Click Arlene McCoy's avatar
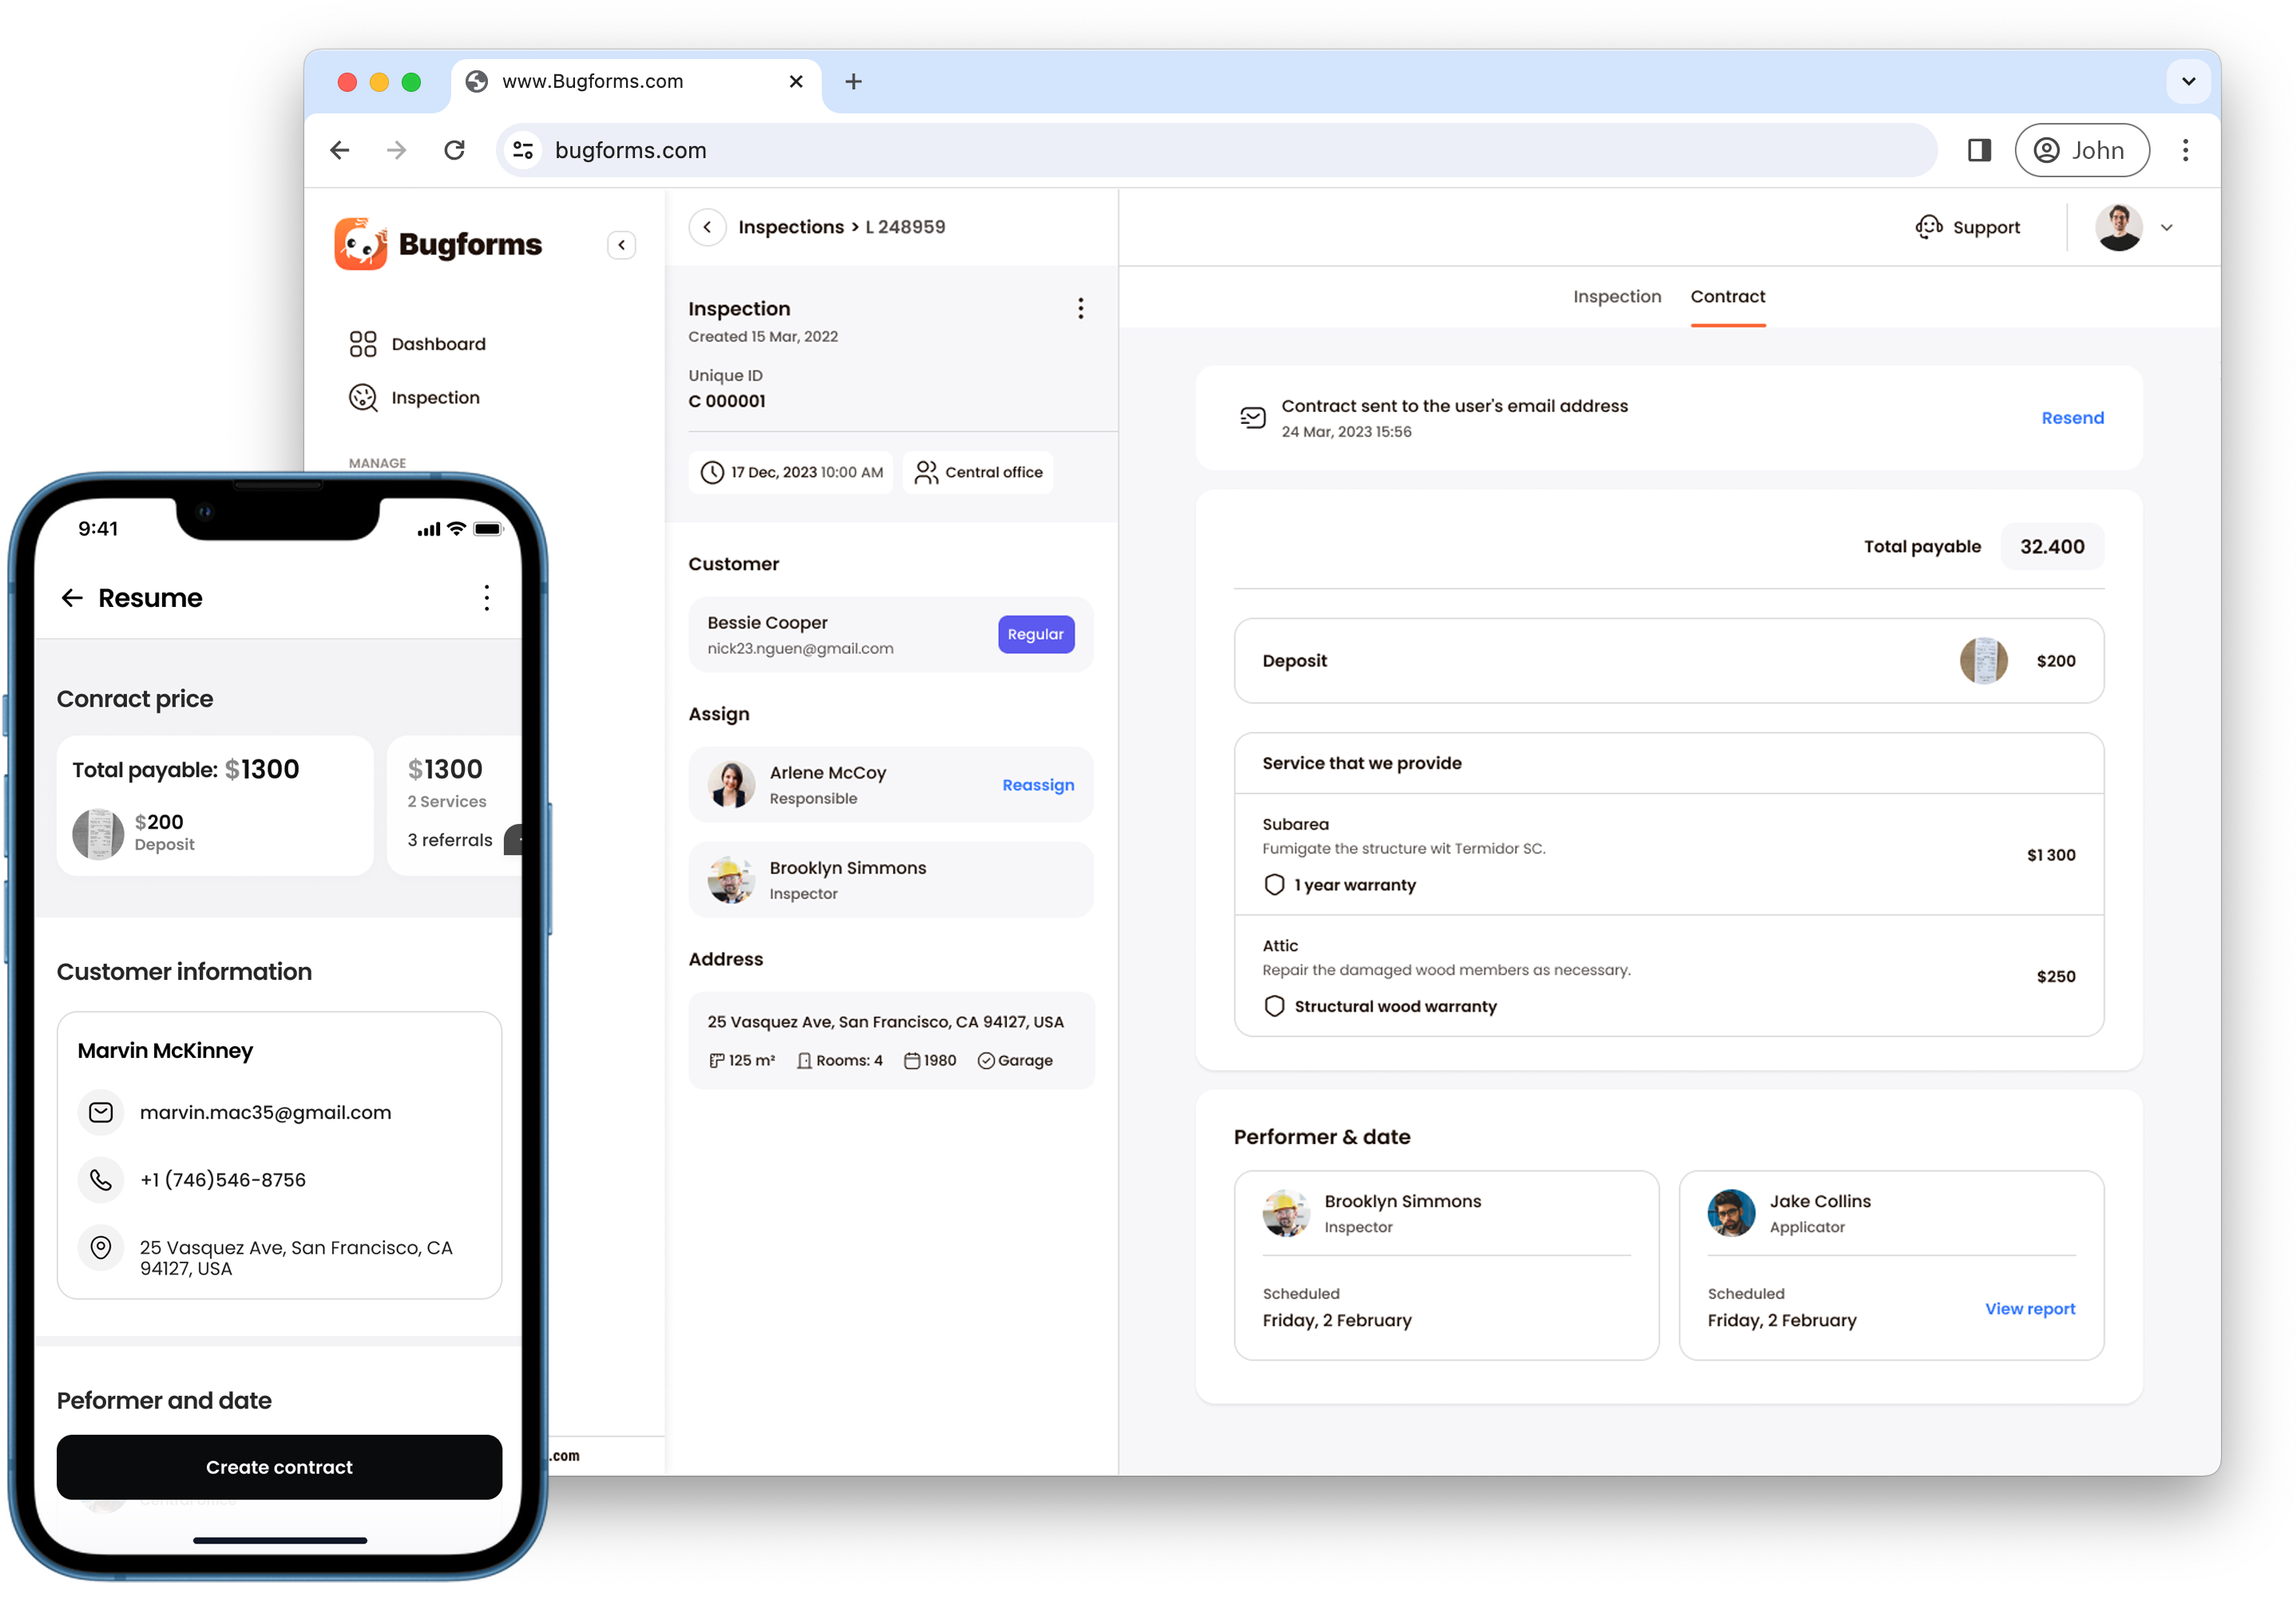This screenshot has width=2296, height=1609. pyautogui.click(x=731, y=785)
